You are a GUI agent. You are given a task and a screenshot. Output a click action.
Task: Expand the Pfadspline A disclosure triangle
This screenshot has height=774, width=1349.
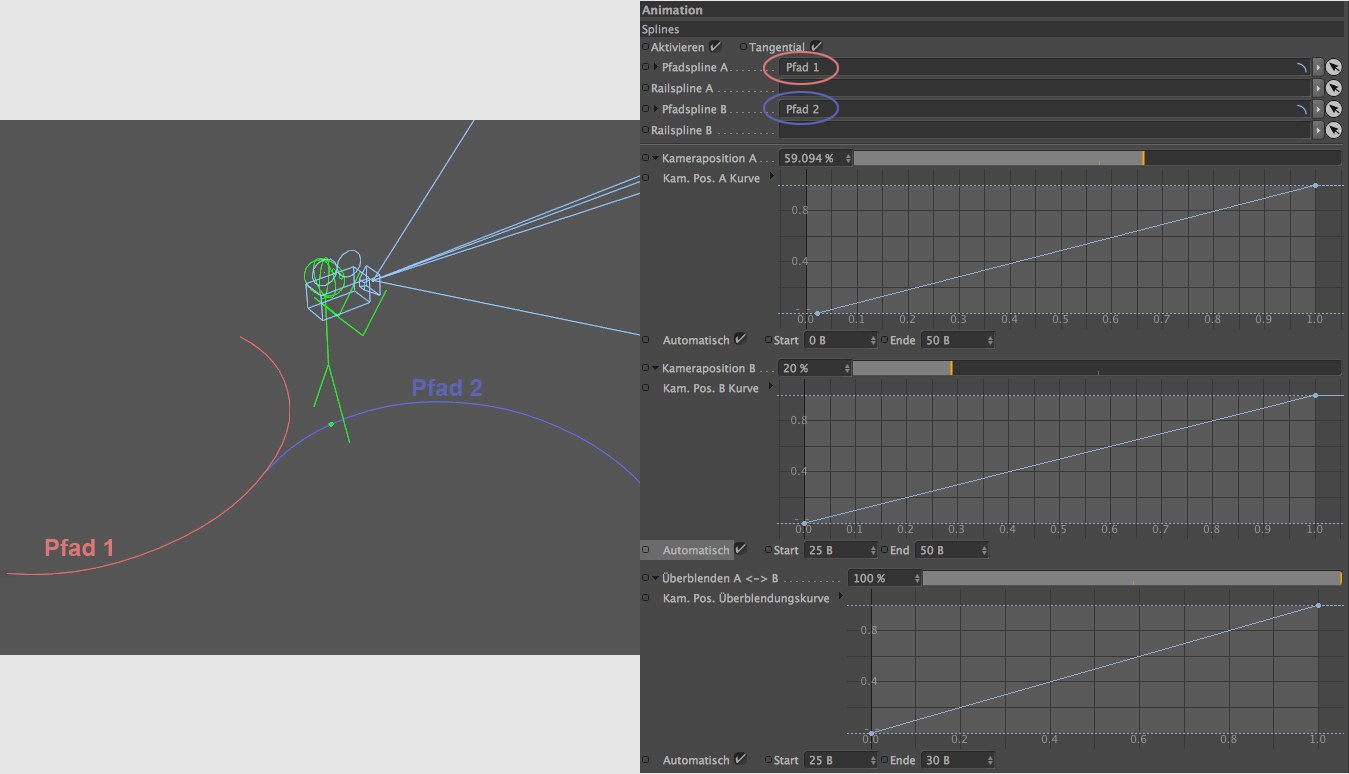[x=656, y=67]
